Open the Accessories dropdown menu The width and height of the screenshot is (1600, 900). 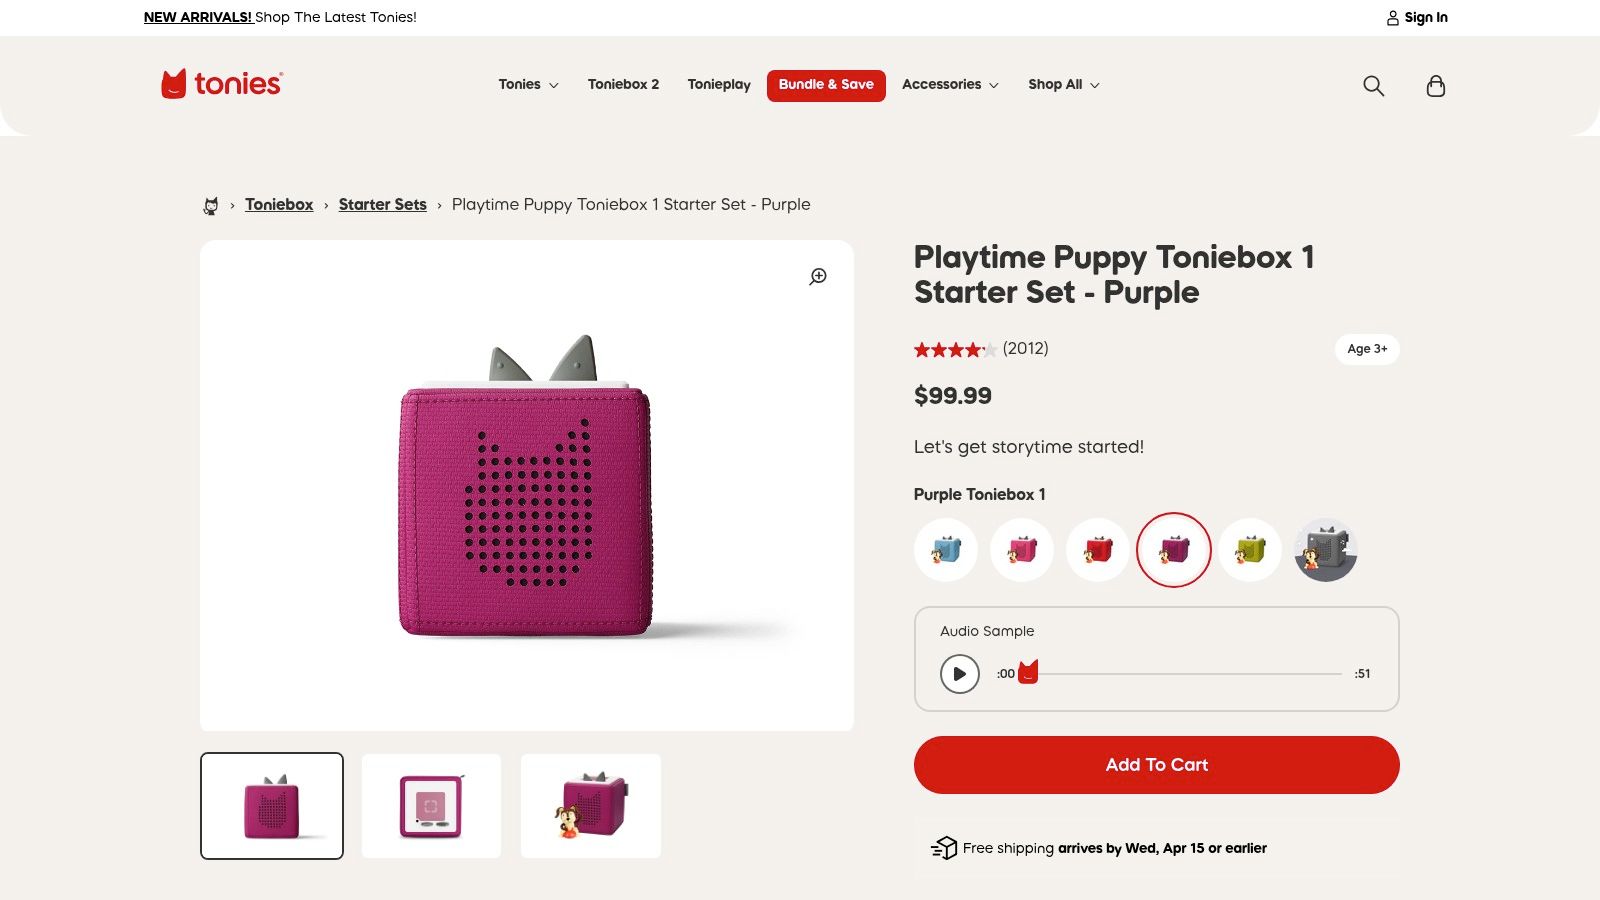click(x=949, y=85)
